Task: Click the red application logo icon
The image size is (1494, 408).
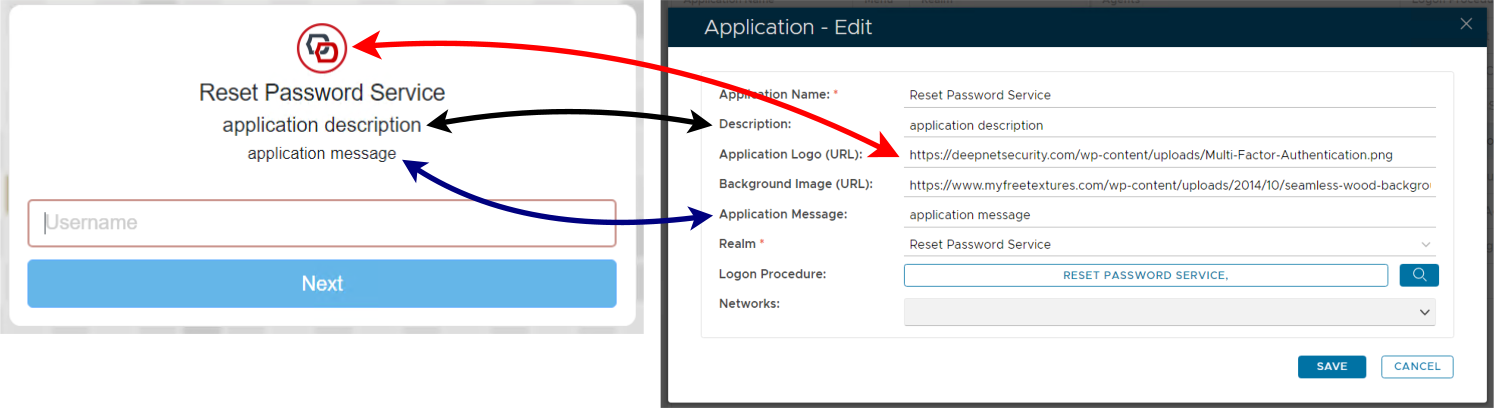Action: click(322, 47)
